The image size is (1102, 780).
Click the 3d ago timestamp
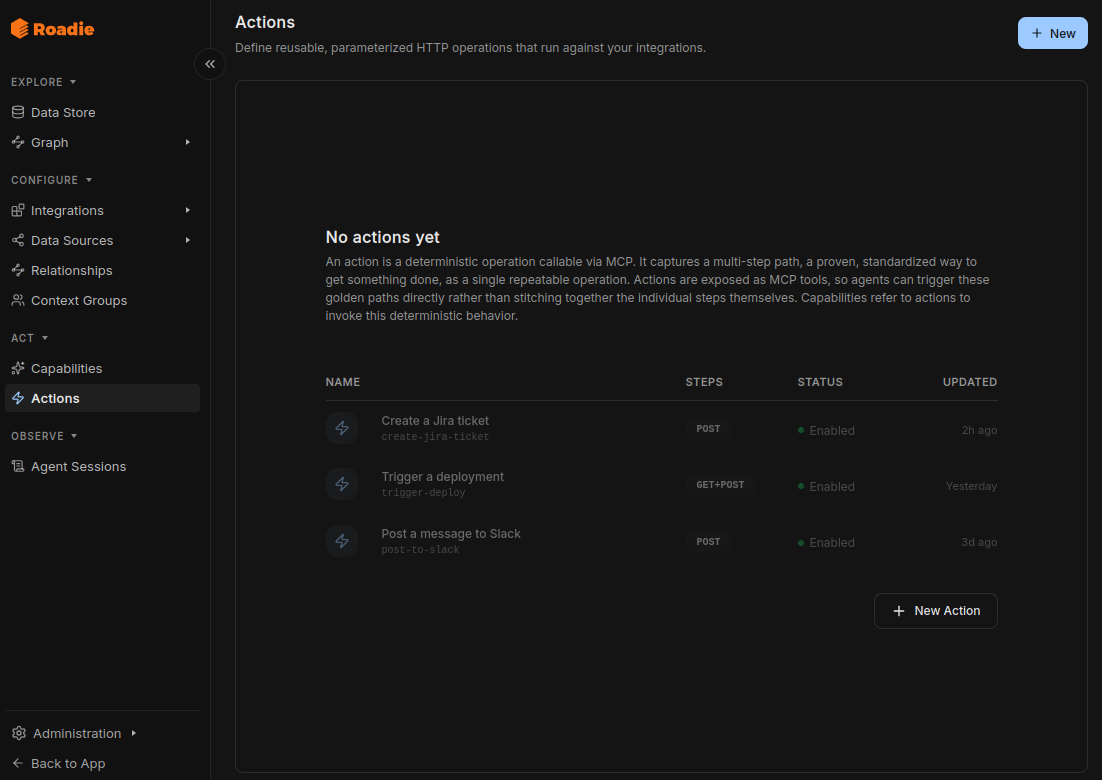[x=979, y=542]
